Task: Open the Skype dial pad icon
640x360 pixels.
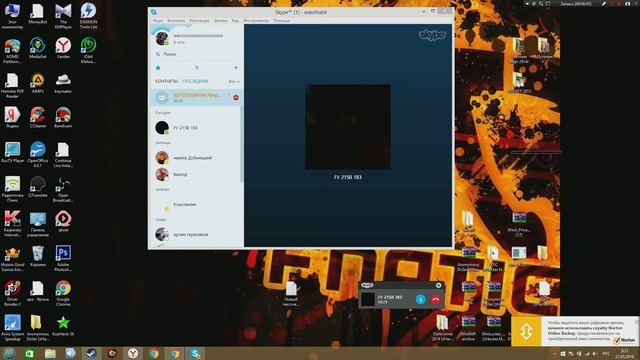Action: point(197,68)
